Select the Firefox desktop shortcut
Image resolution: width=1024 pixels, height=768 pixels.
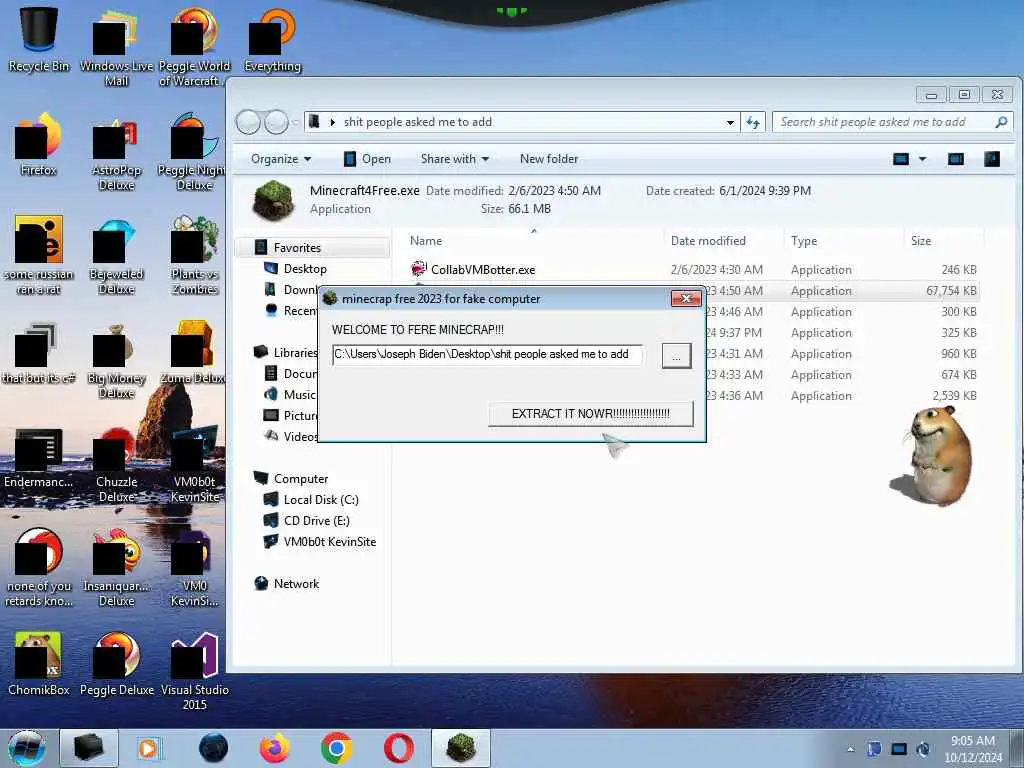tap(39, 144)
